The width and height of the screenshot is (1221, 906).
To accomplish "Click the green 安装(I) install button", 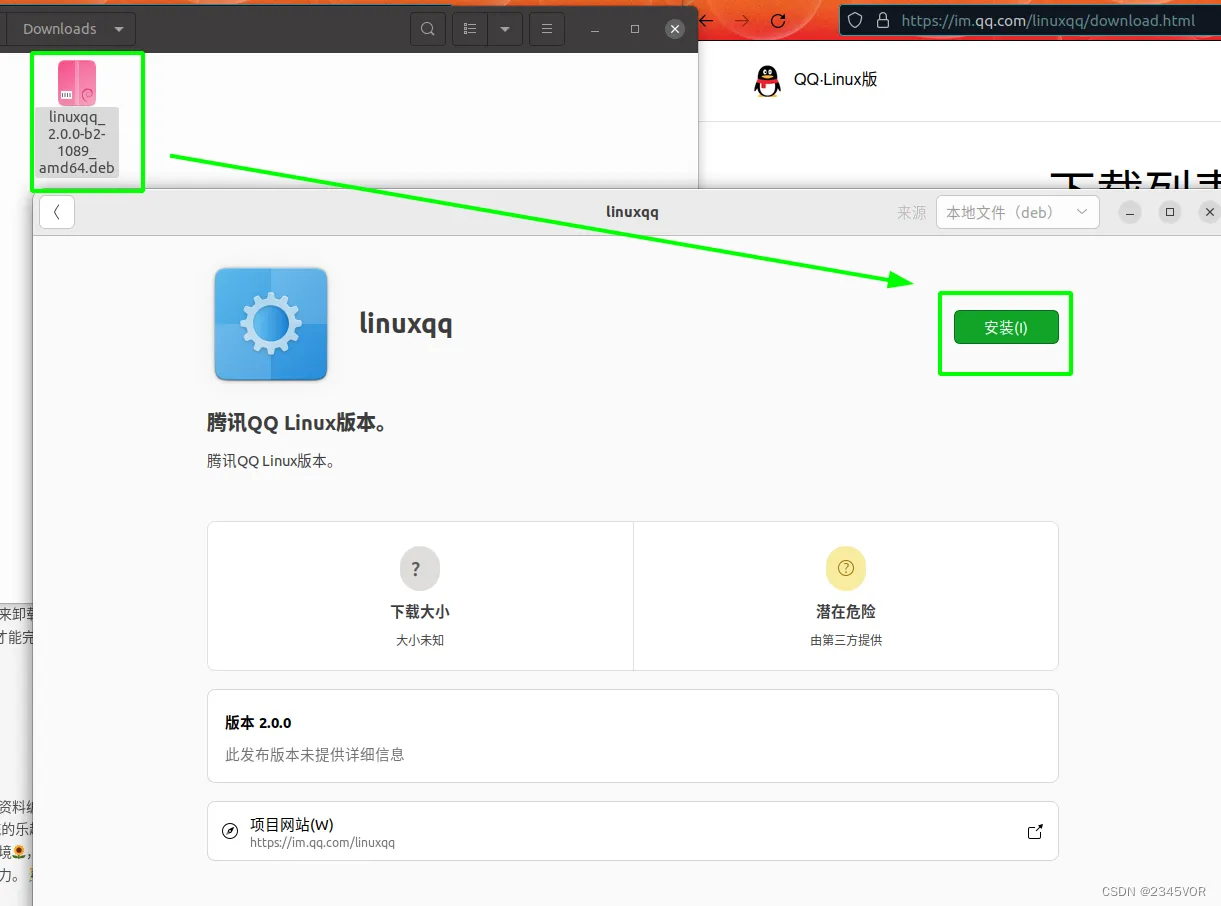I will coord(1006,327).
